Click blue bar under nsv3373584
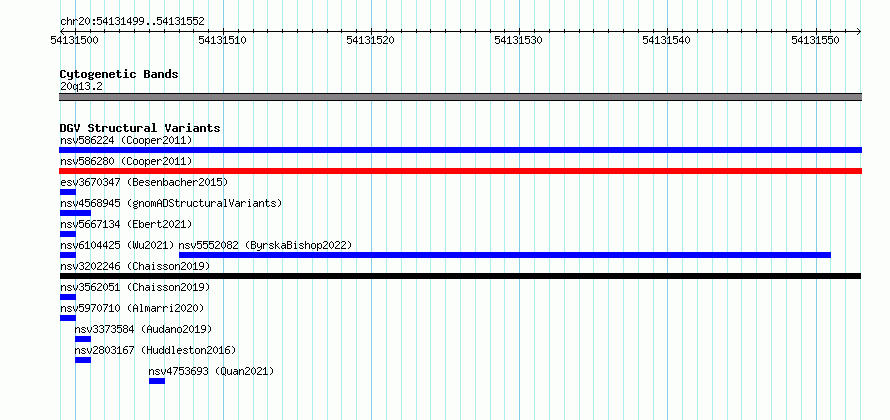Viewport: 890px width, 420px height. (83, 339)
